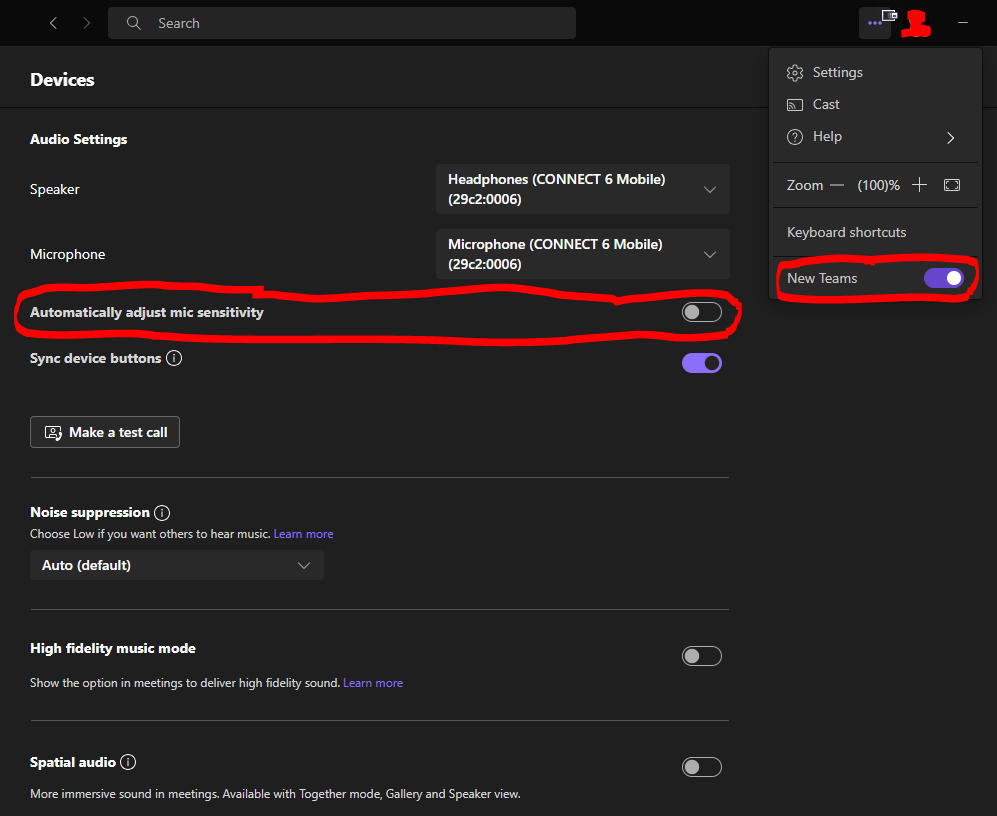Expand the Help submenu chevron
The height and width of the screenshot is (816, 997).
(x=950, y=137)
